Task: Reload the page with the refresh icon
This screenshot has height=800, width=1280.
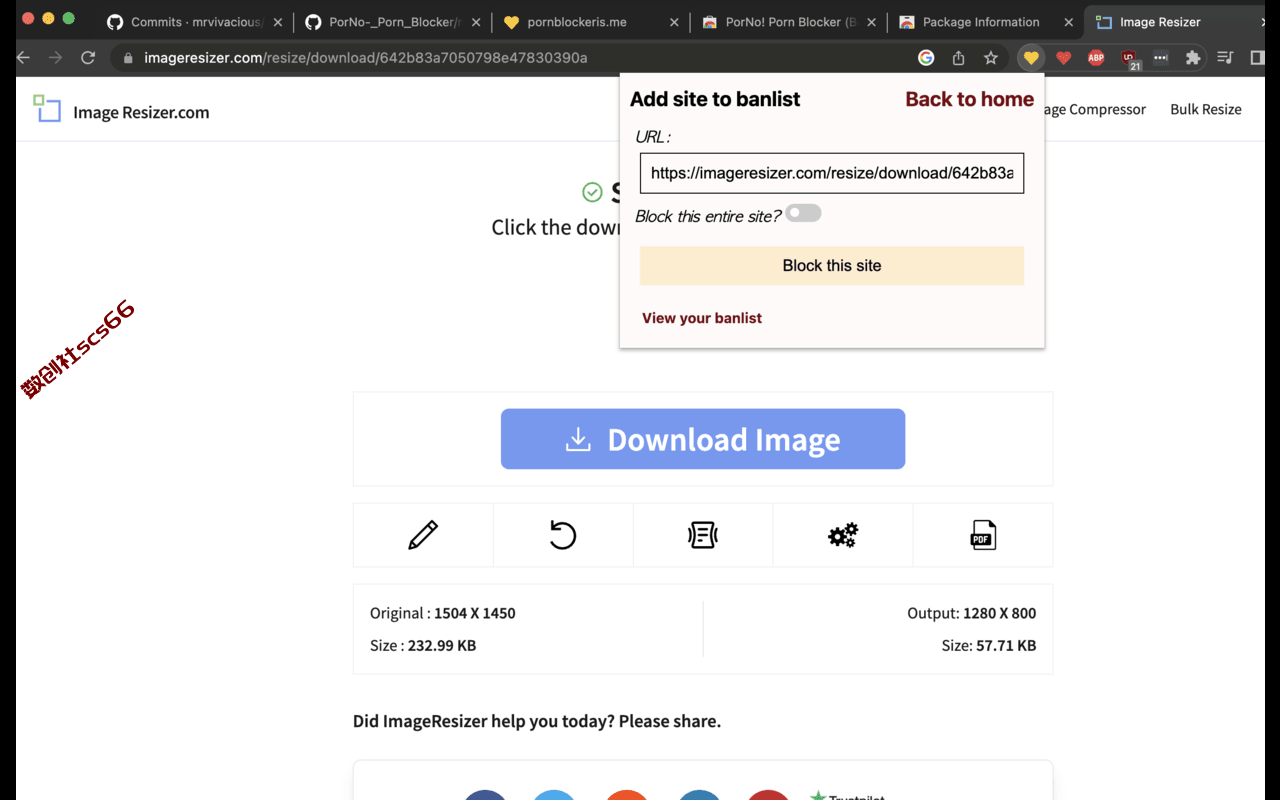Action: [x=88, y=58]
